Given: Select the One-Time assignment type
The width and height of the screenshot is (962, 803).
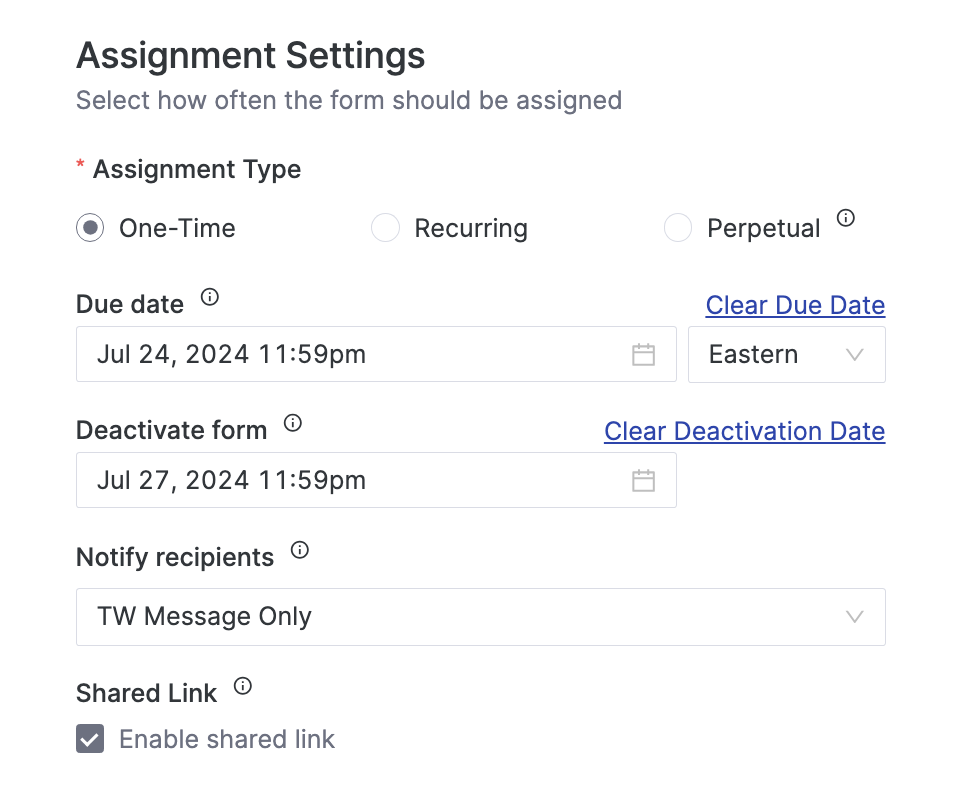Looking at the screenshot, I should point(89,228).
